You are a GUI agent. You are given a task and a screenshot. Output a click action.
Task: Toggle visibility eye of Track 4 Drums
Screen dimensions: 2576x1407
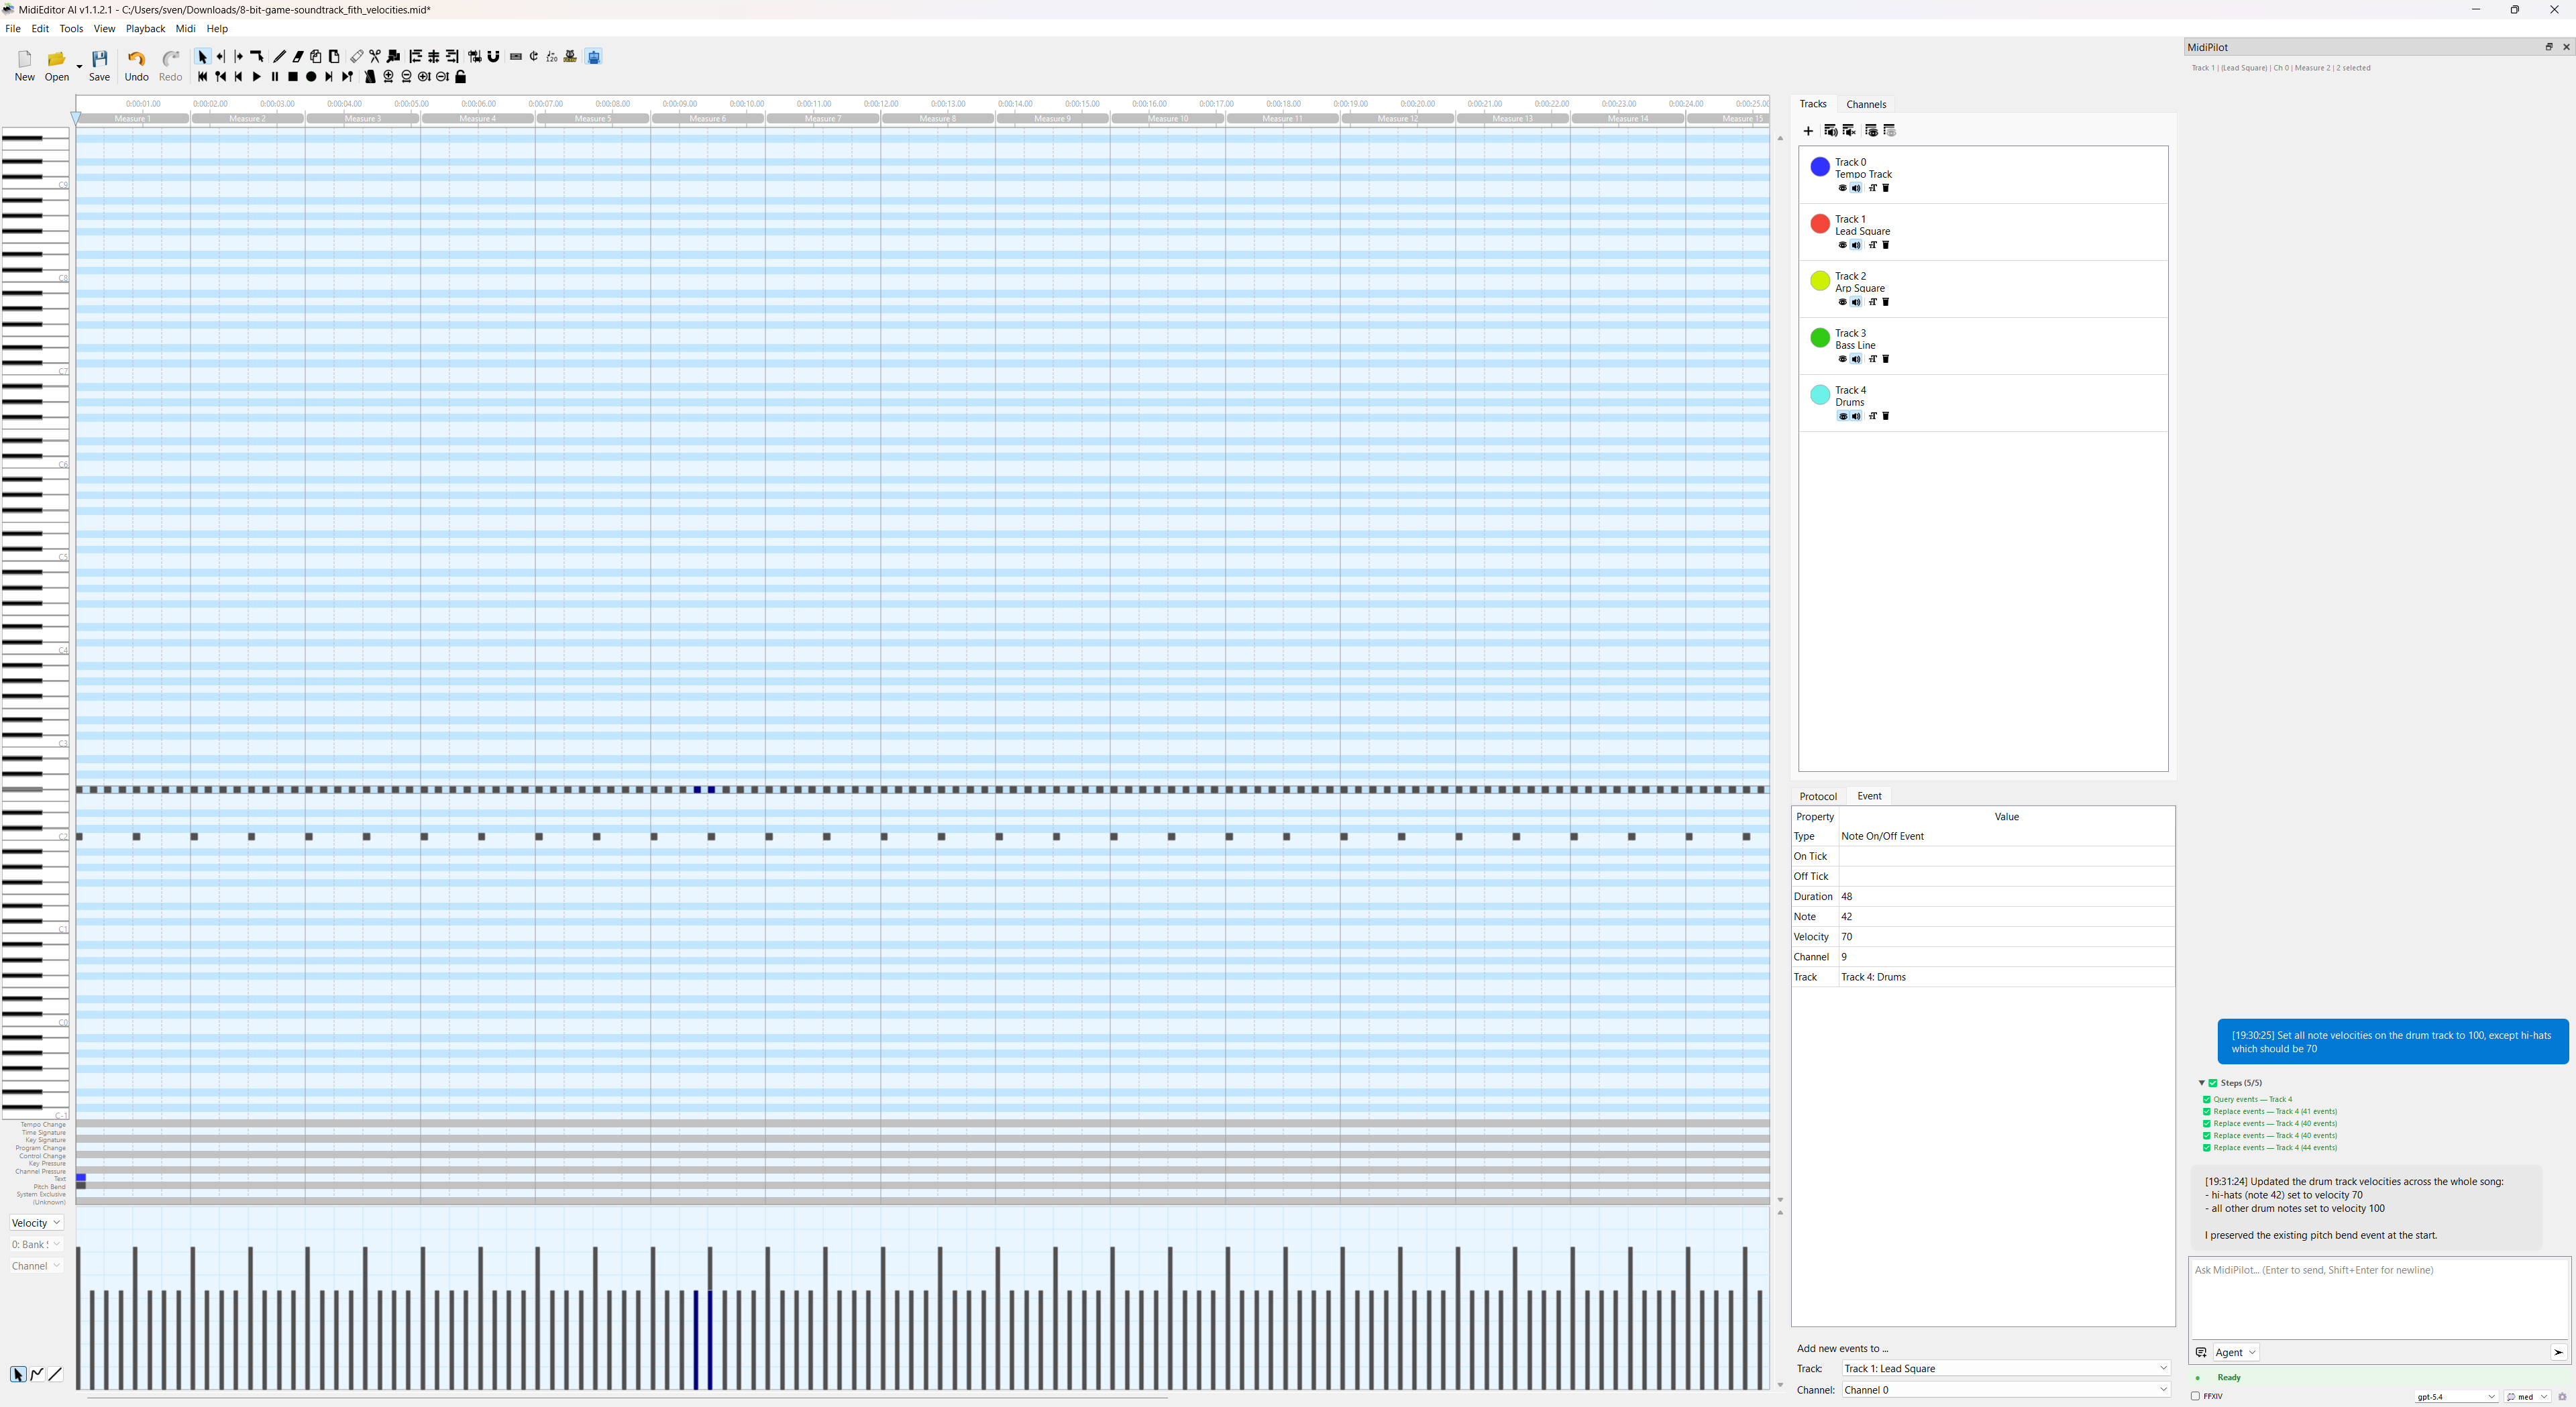click(1842, 416)
